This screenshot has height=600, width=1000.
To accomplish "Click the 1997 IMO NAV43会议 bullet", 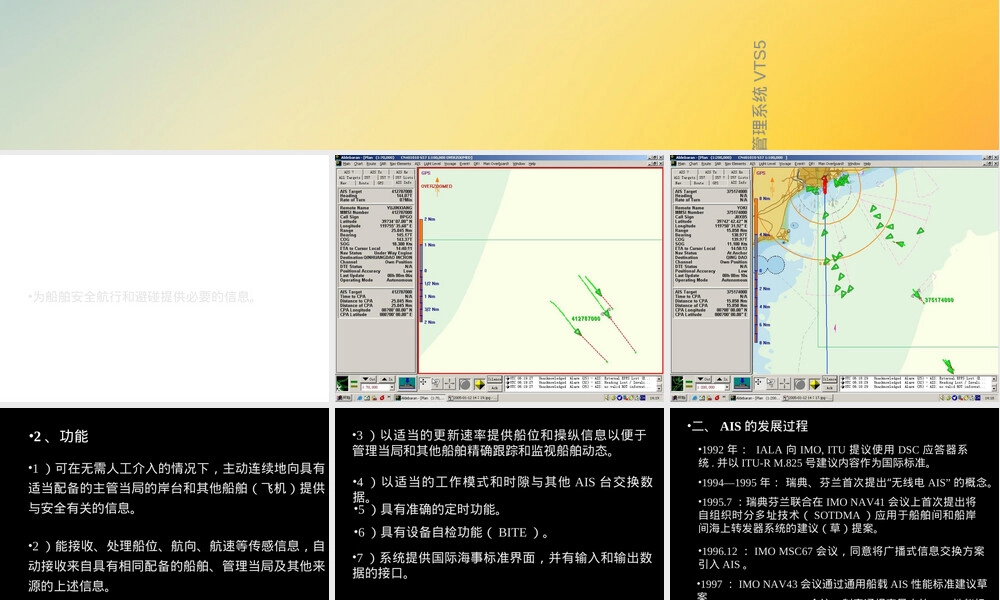I will click(842, 589).
